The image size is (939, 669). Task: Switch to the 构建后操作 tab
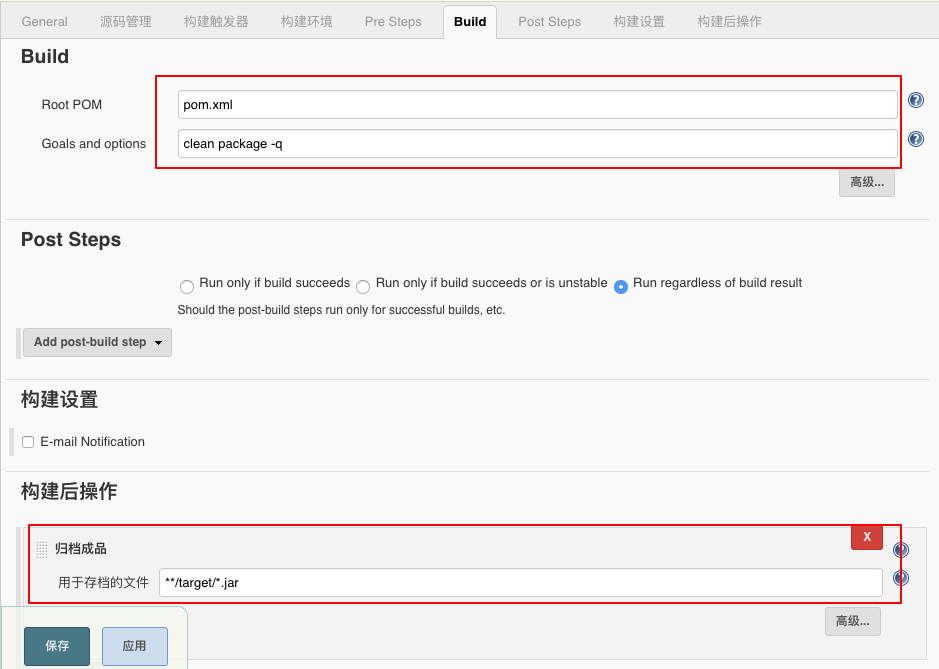[729, 22]
